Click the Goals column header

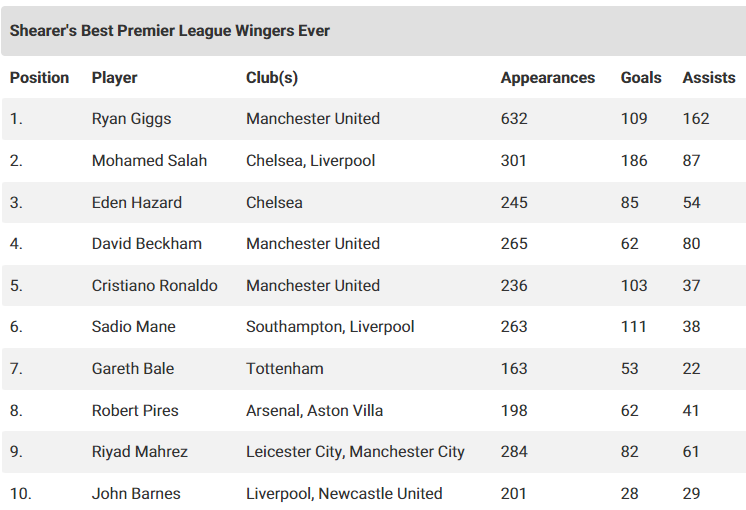point(641,78)
